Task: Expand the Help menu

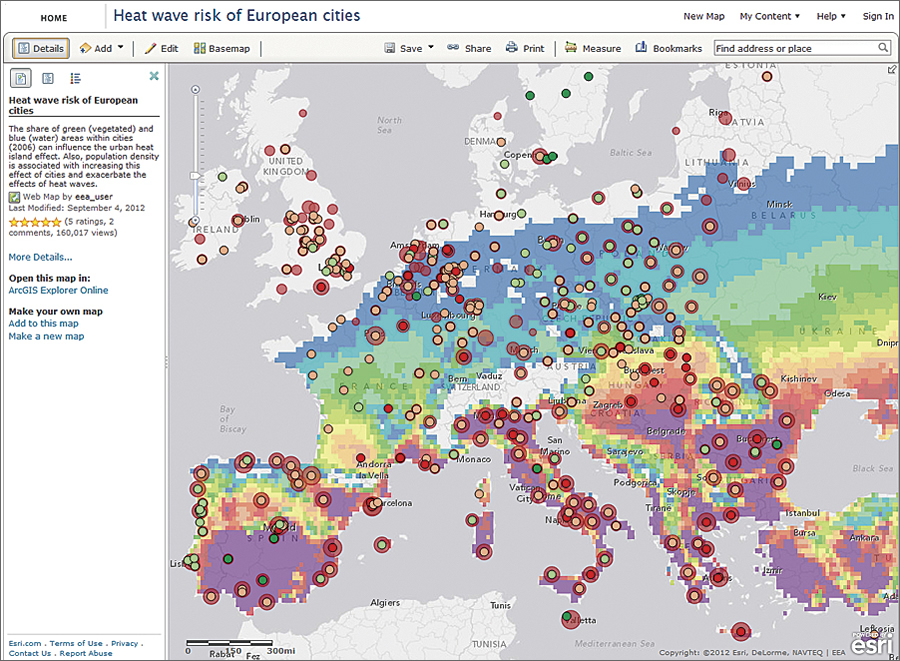Action: point(831,16)
